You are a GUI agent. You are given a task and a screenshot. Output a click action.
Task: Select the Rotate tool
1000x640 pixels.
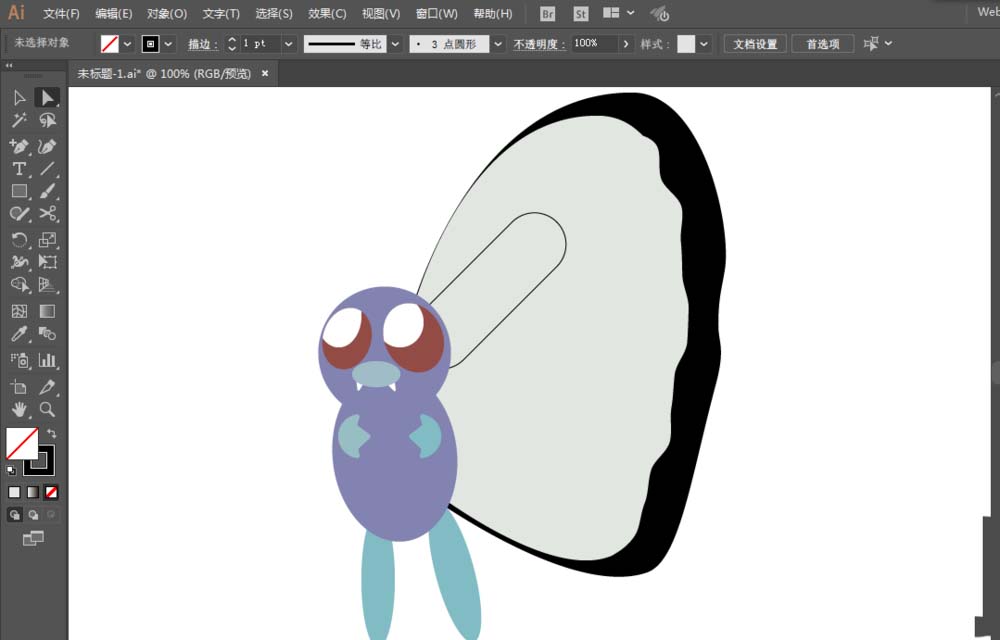tap(19, 240)
